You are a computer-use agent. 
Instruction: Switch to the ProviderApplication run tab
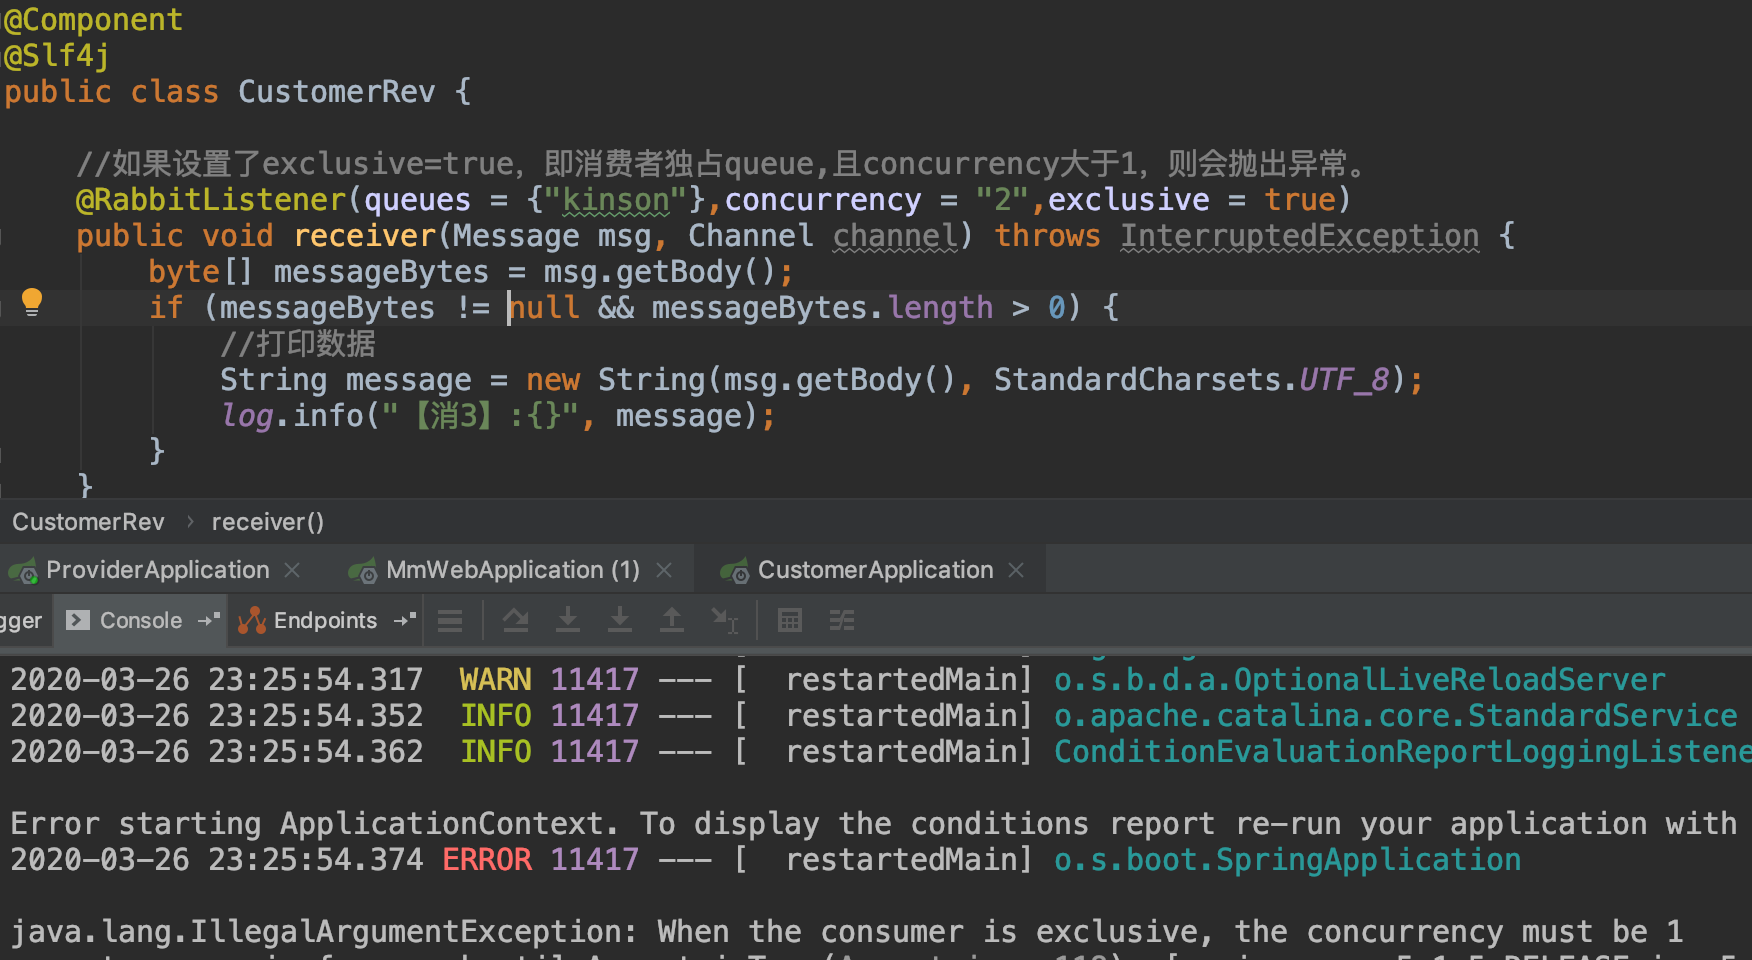(x=158, y=570)
